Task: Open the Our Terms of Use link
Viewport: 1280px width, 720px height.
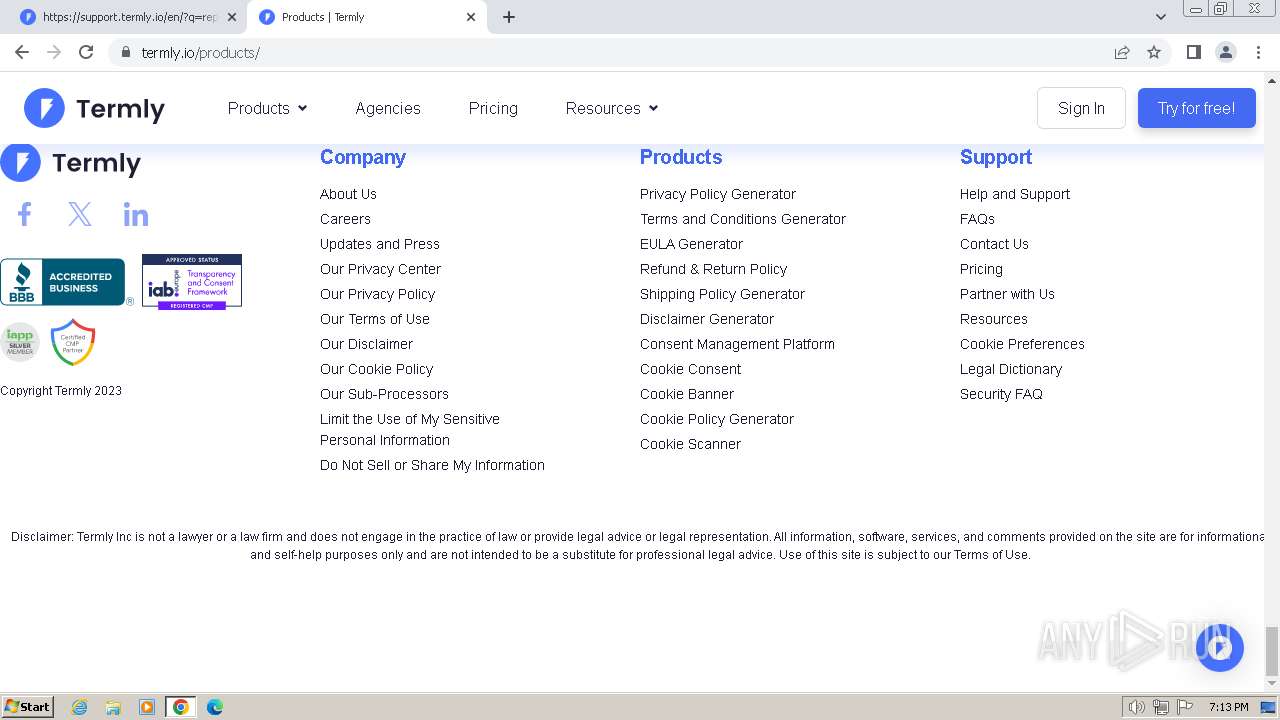Action: point(375,319)
